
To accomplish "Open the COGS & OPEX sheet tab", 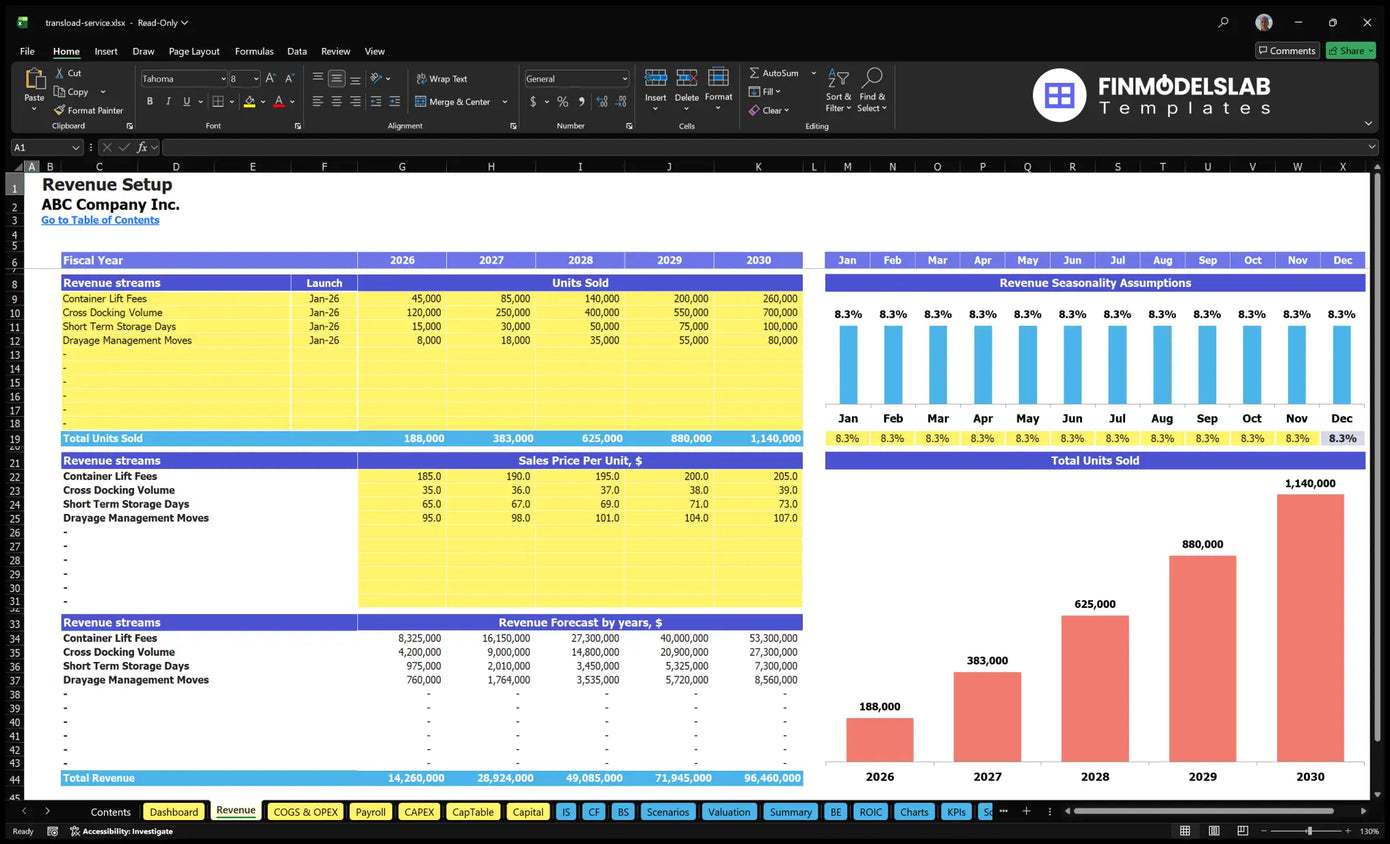I will point(306,812).
